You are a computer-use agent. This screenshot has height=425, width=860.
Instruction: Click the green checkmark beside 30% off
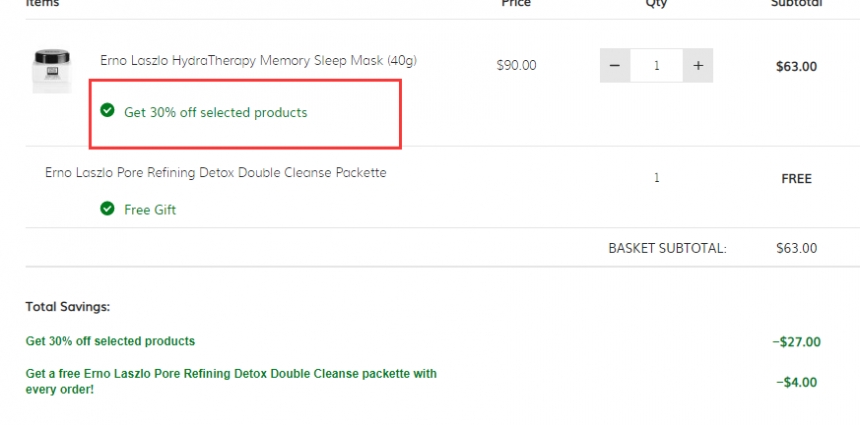107,110
